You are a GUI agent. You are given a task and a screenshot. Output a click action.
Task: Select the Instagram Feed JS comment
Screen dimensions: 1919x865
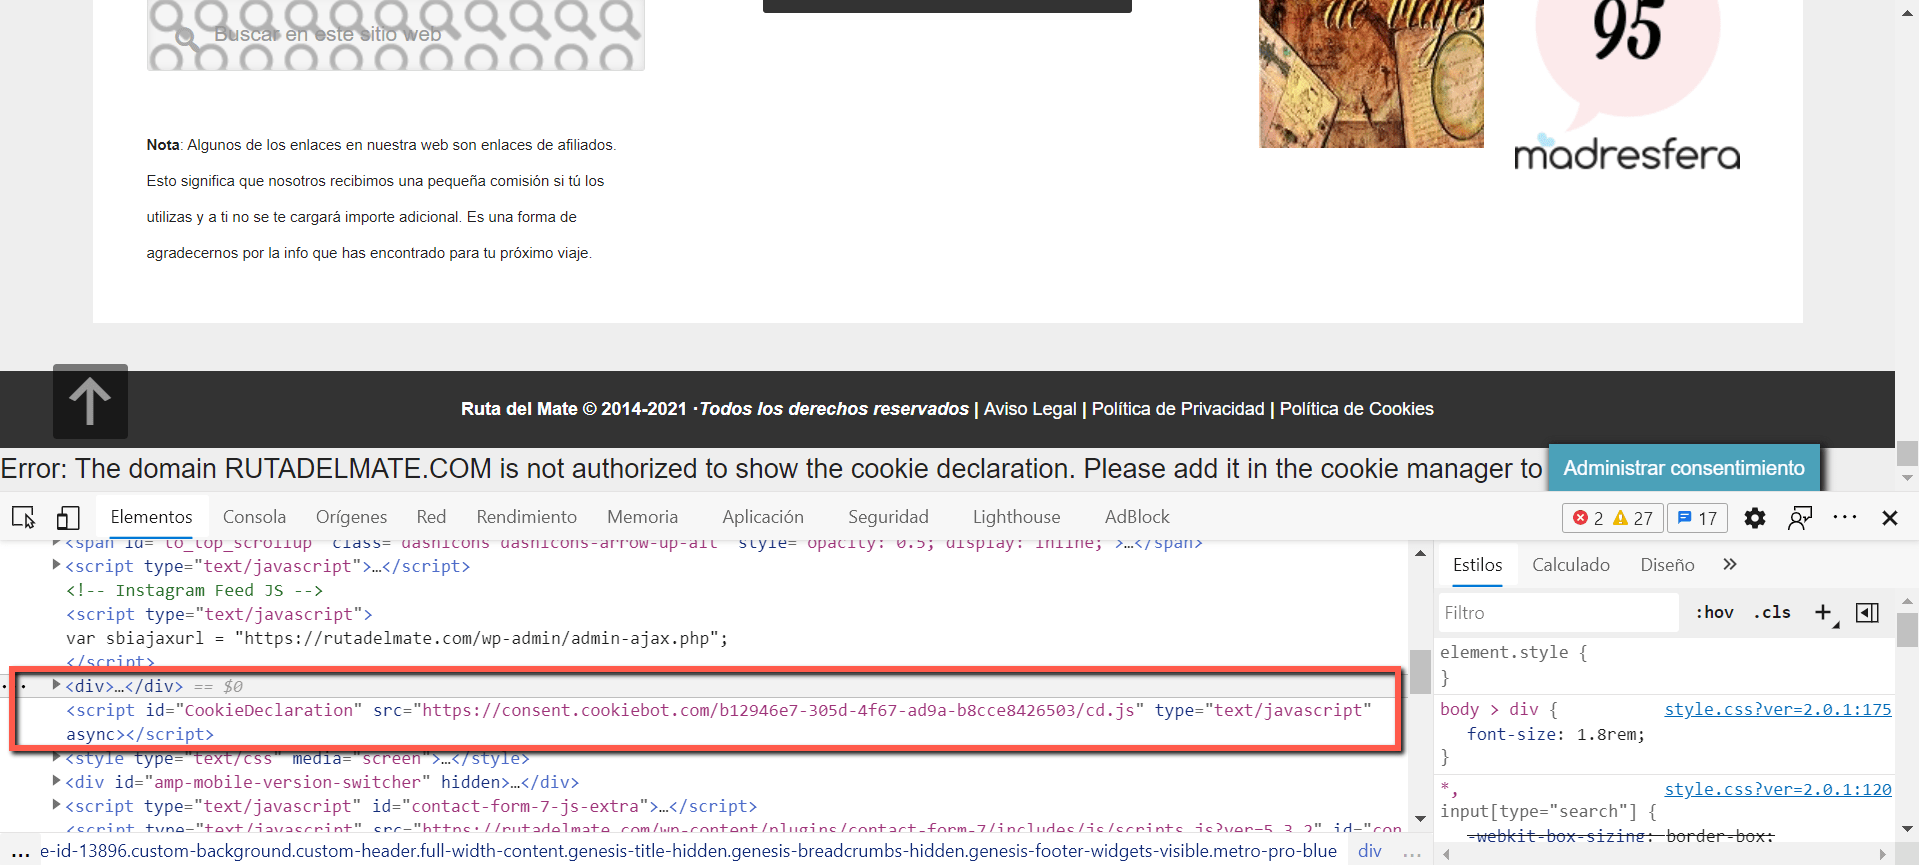tap(195, 590)
